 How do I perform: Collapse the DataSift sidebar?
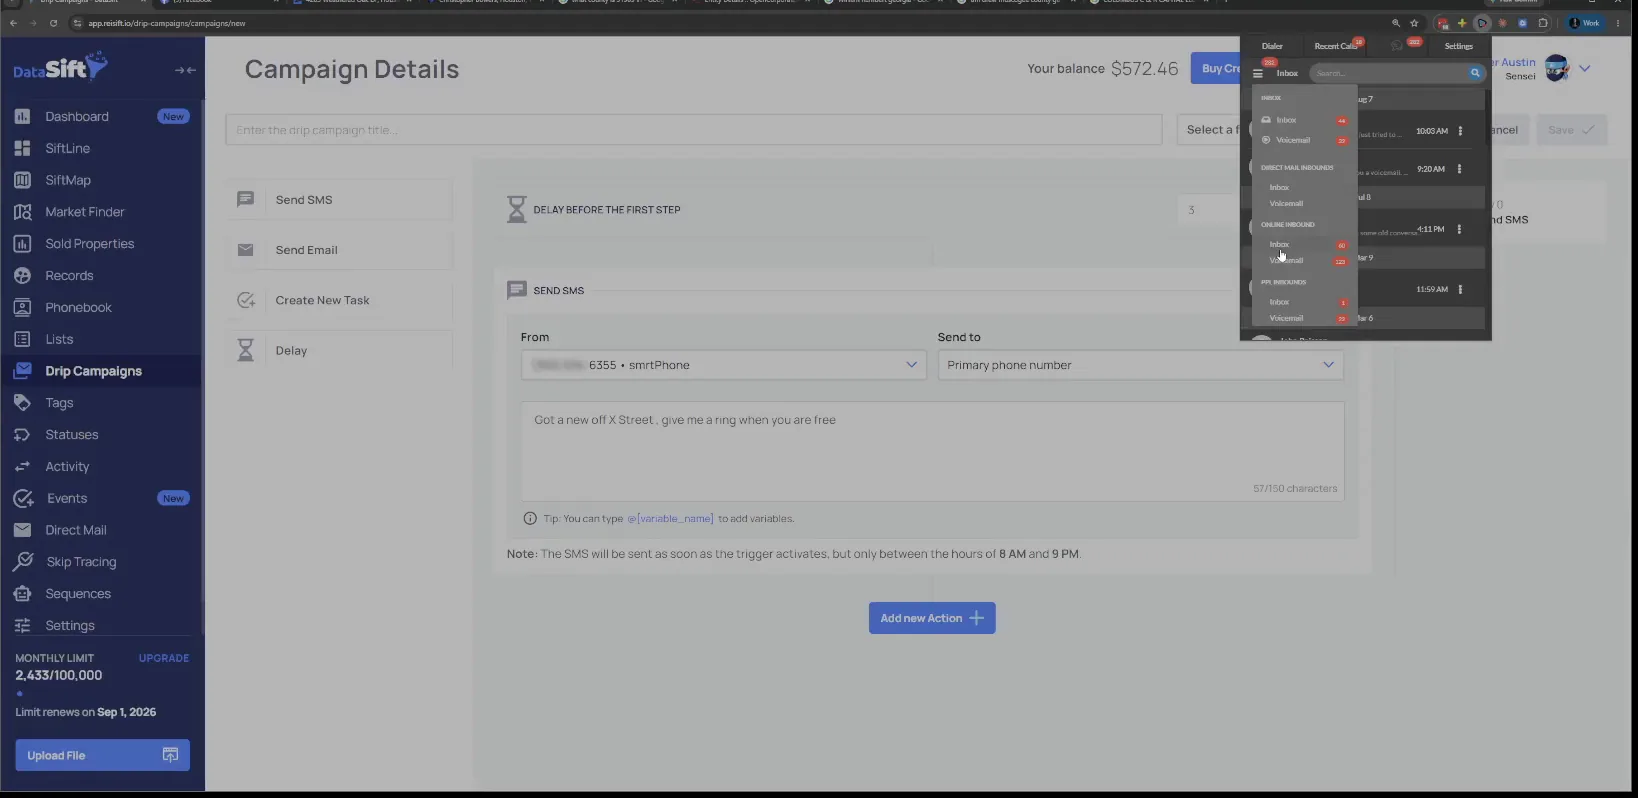[185, 70]
